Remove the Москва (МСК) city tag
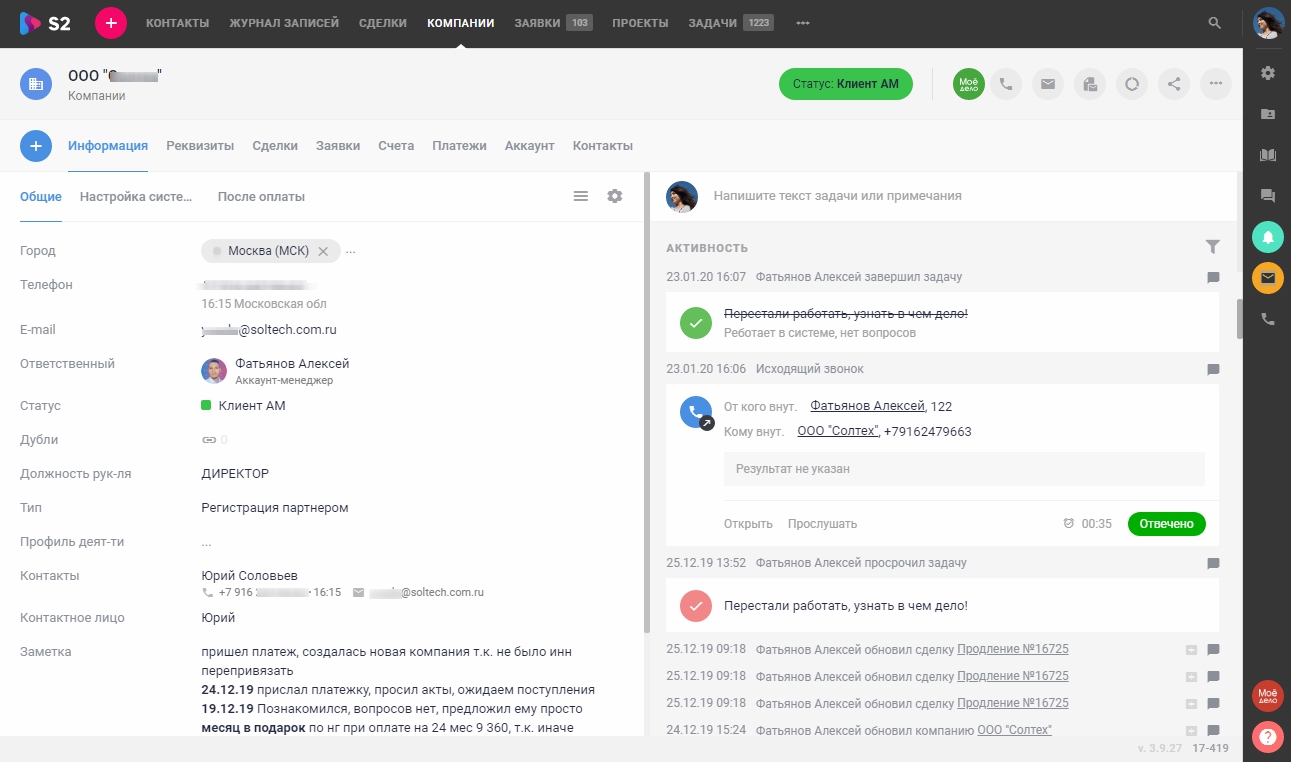The height and width of the screenshot is (762, 1291). click(324, 251)
